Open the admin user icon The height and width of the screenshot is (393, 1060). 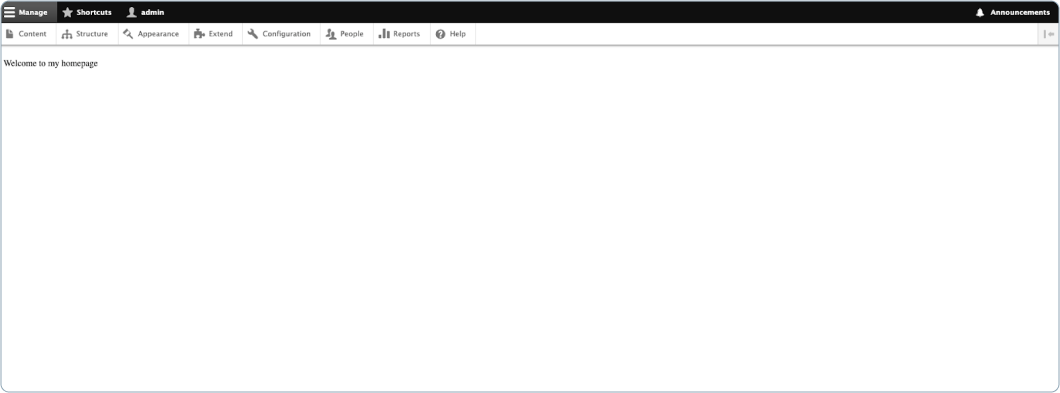pos(132,12)
